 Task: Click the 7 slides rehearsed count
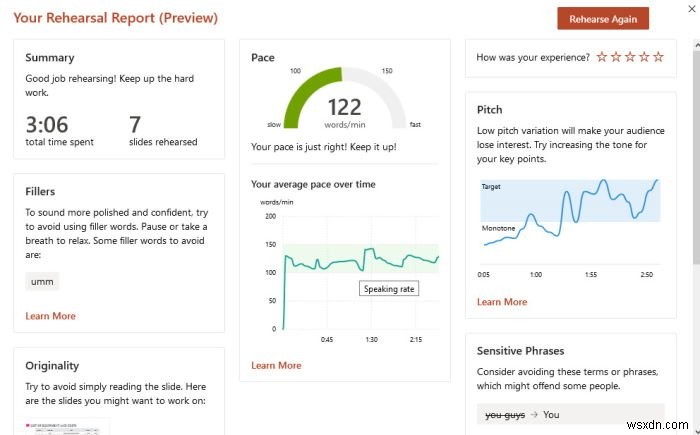point(135,124)
